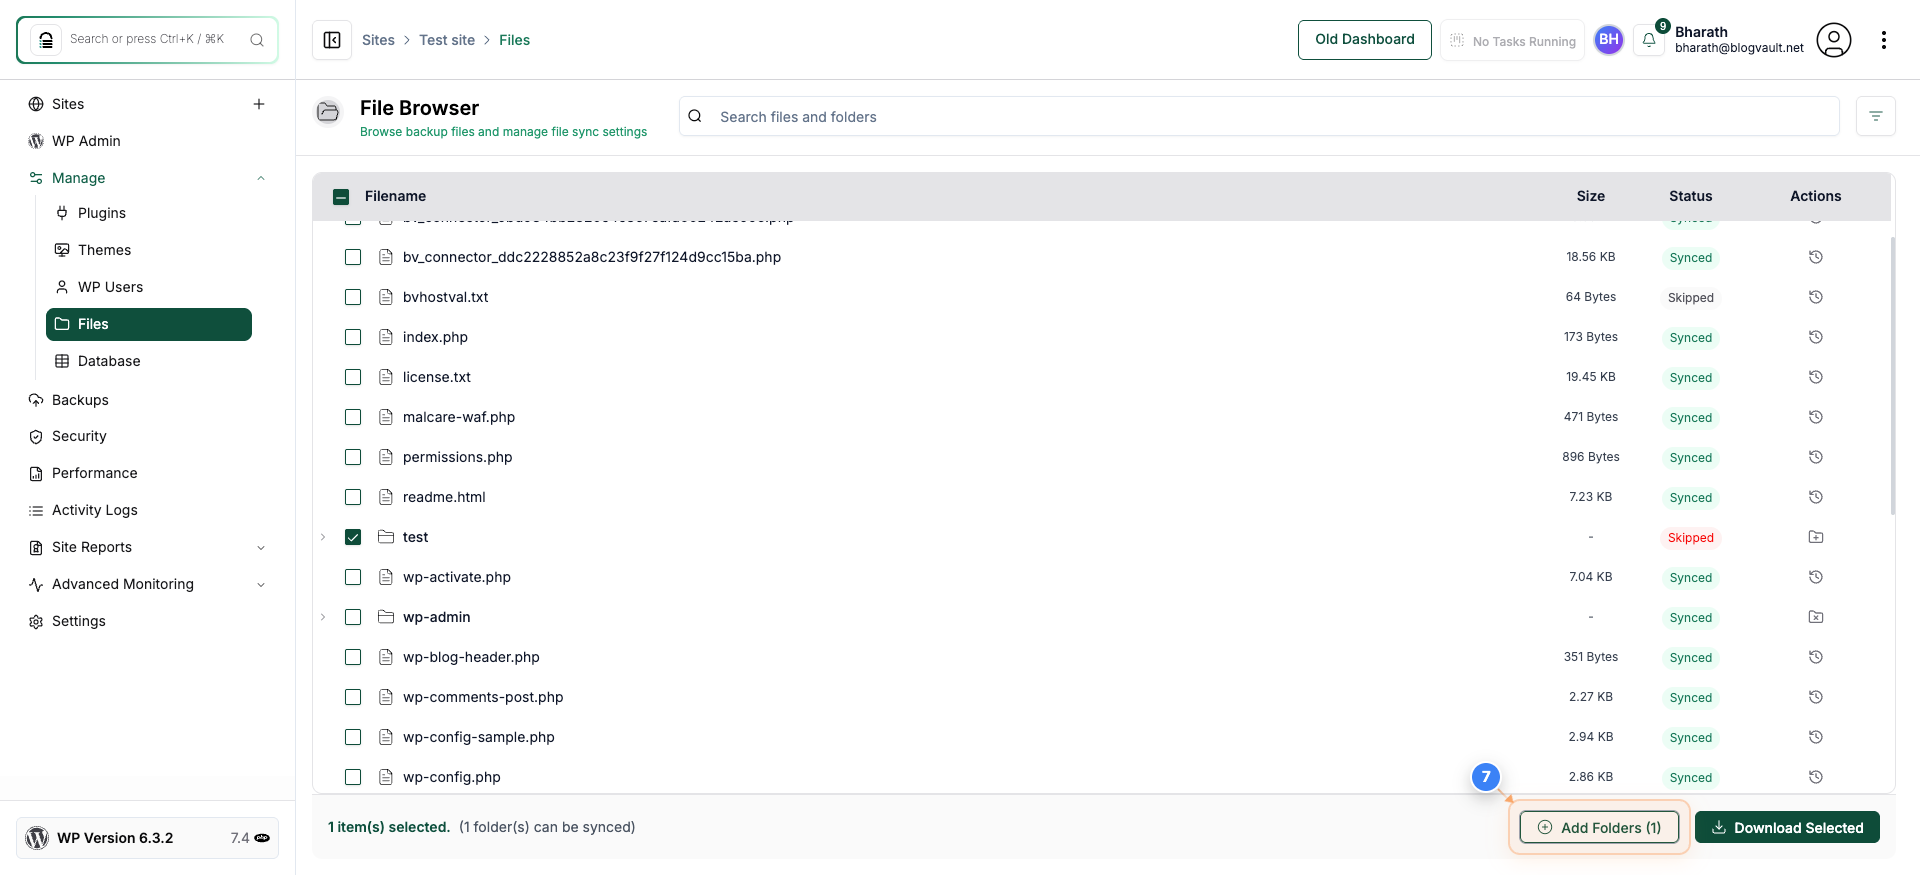Check the index.php checkbox
Image resolution: width=1920 pixels, height=875 pixels.
pyautogui.click(x=353, y=337)
